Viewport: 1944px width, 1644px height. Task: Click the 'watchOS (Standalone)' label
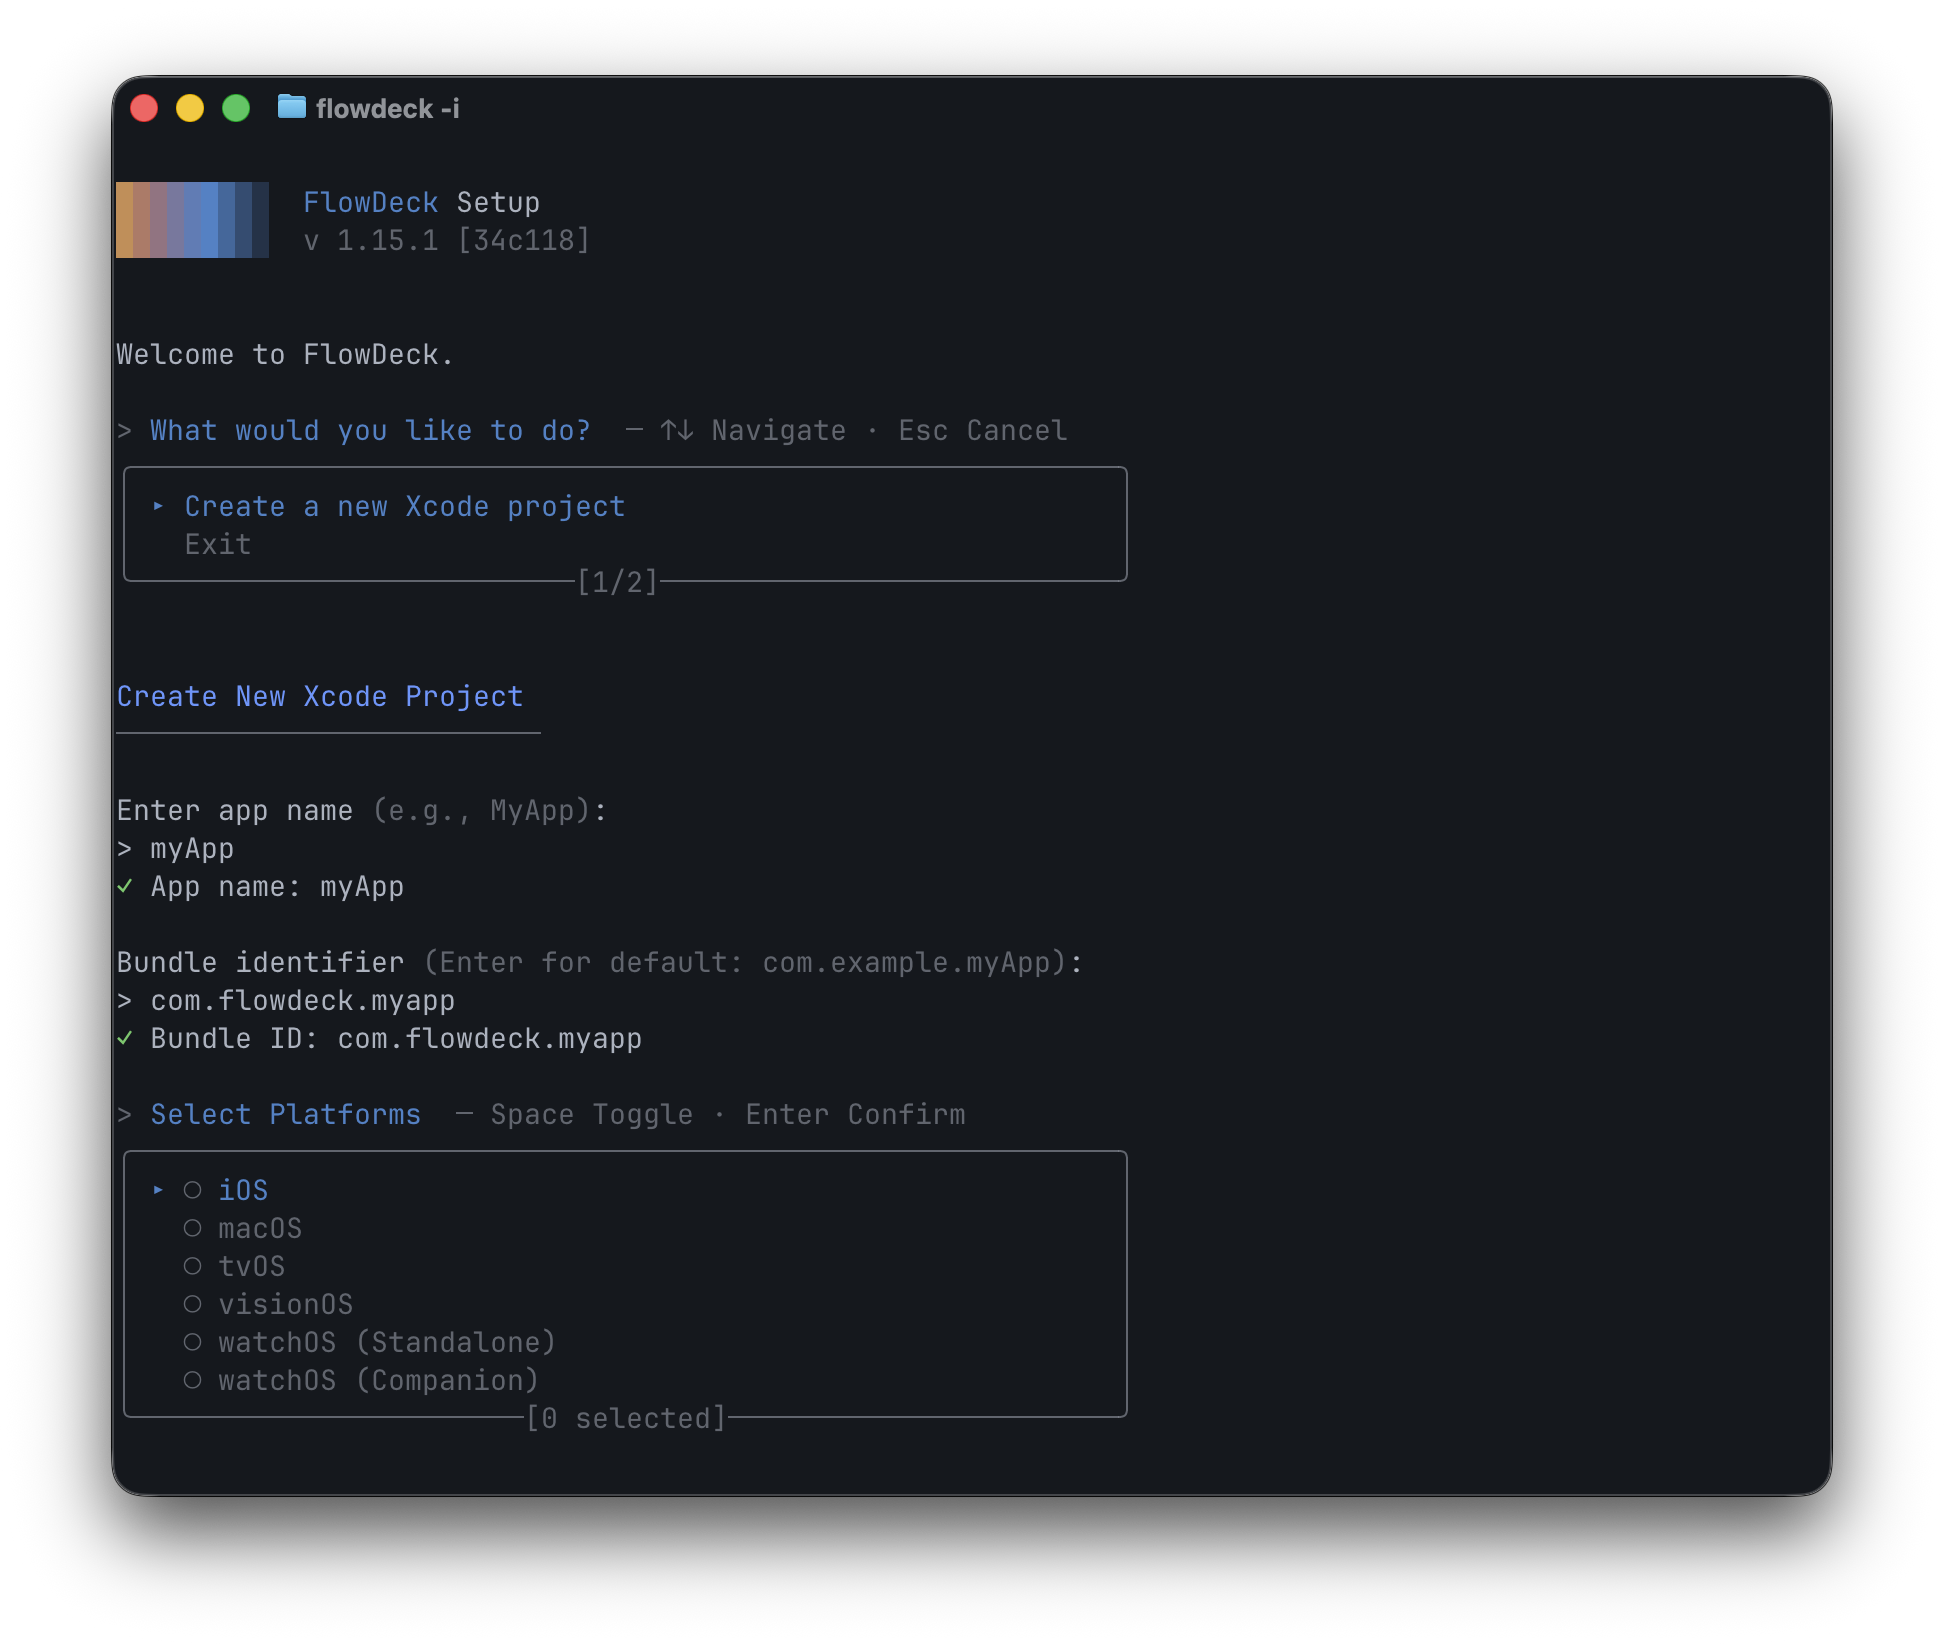click(387, 1342)
